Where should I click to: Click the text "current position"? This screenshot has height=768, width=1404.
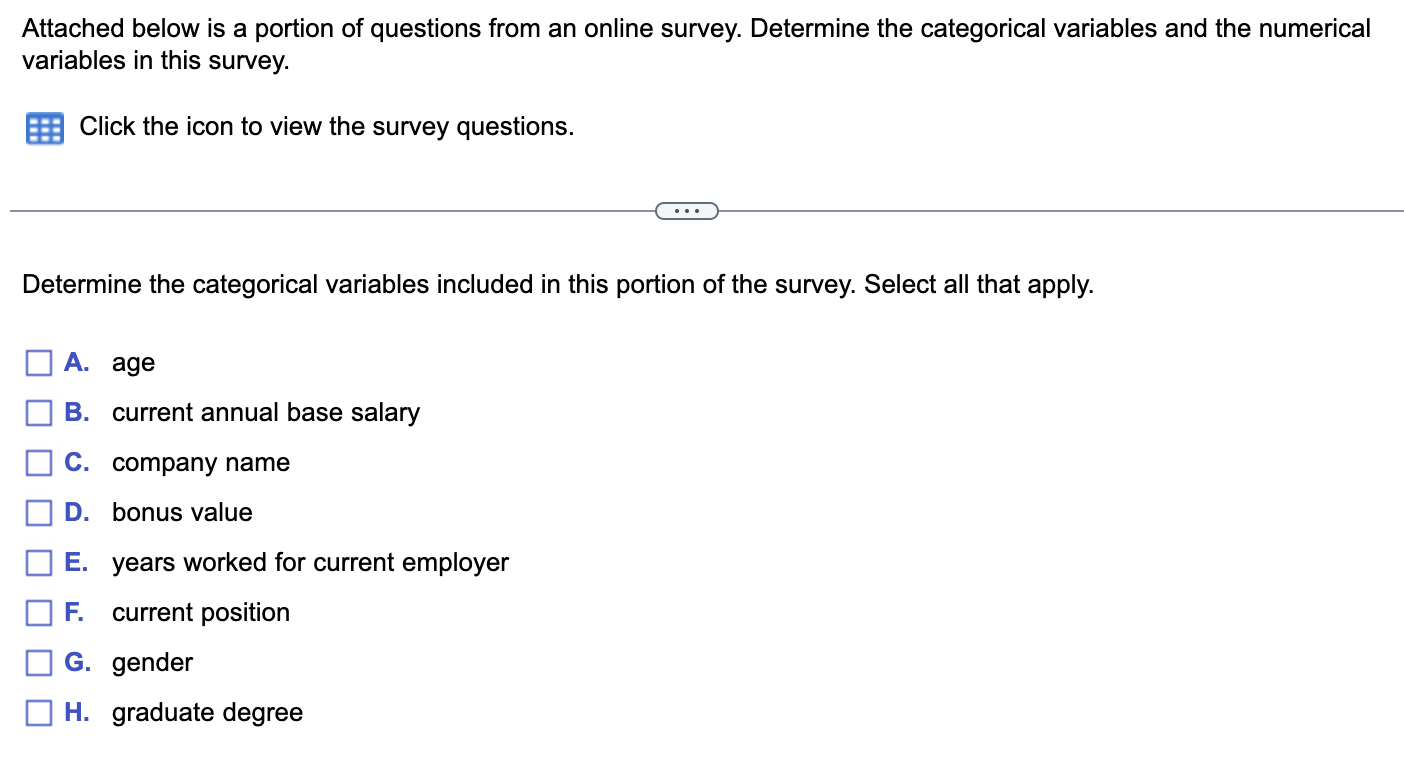[200, 612]
